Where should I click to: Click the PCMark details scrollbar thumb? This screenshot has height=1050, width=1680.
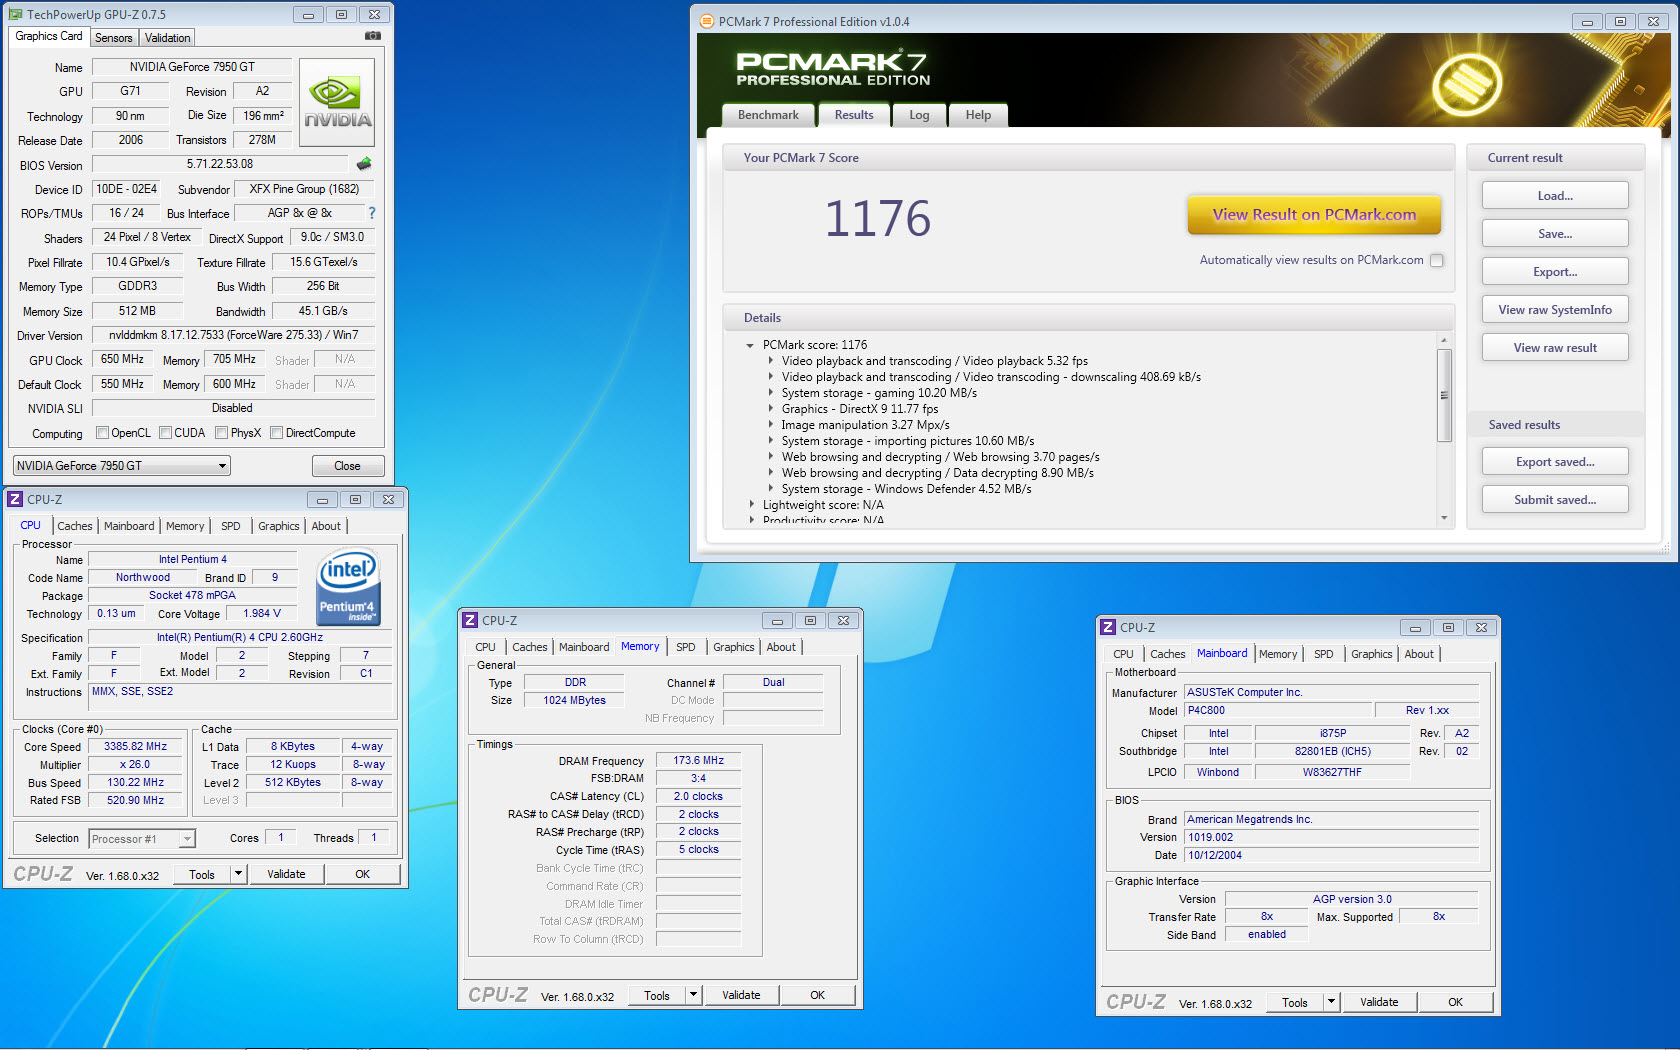coord(1444,395)
